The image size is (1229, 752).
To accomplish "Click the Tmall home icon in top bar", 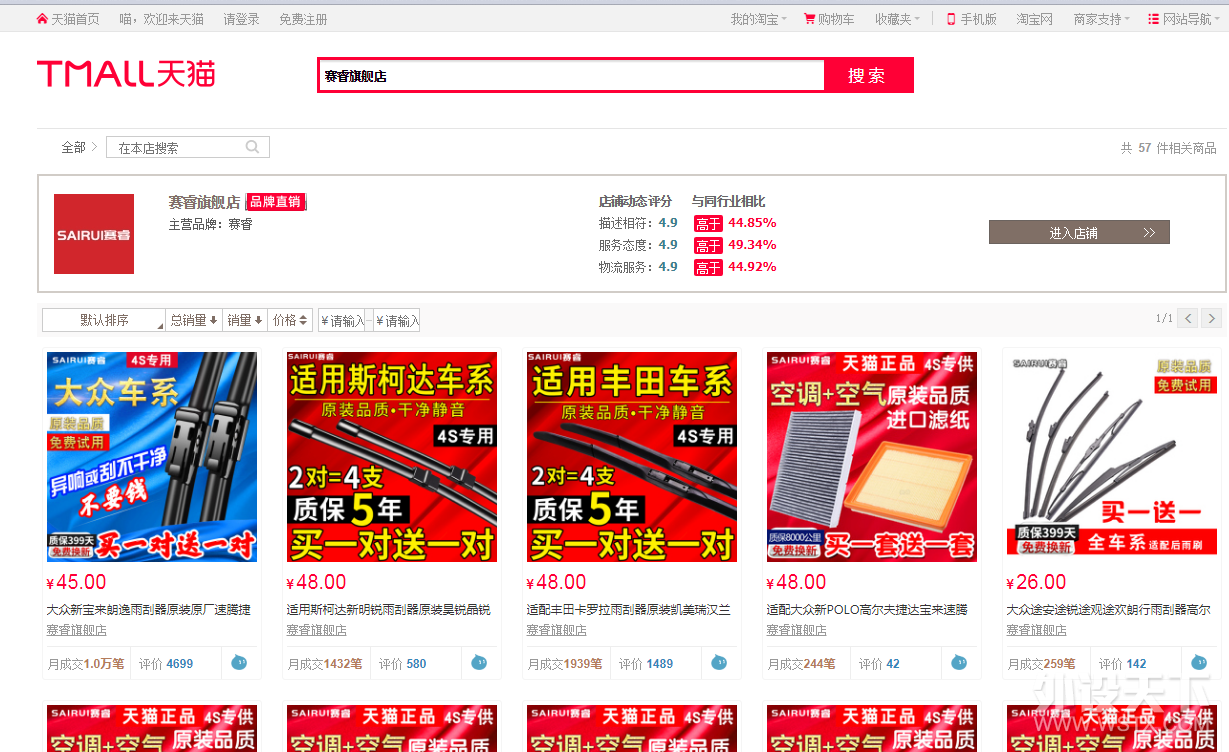I will tap(42, 19).
